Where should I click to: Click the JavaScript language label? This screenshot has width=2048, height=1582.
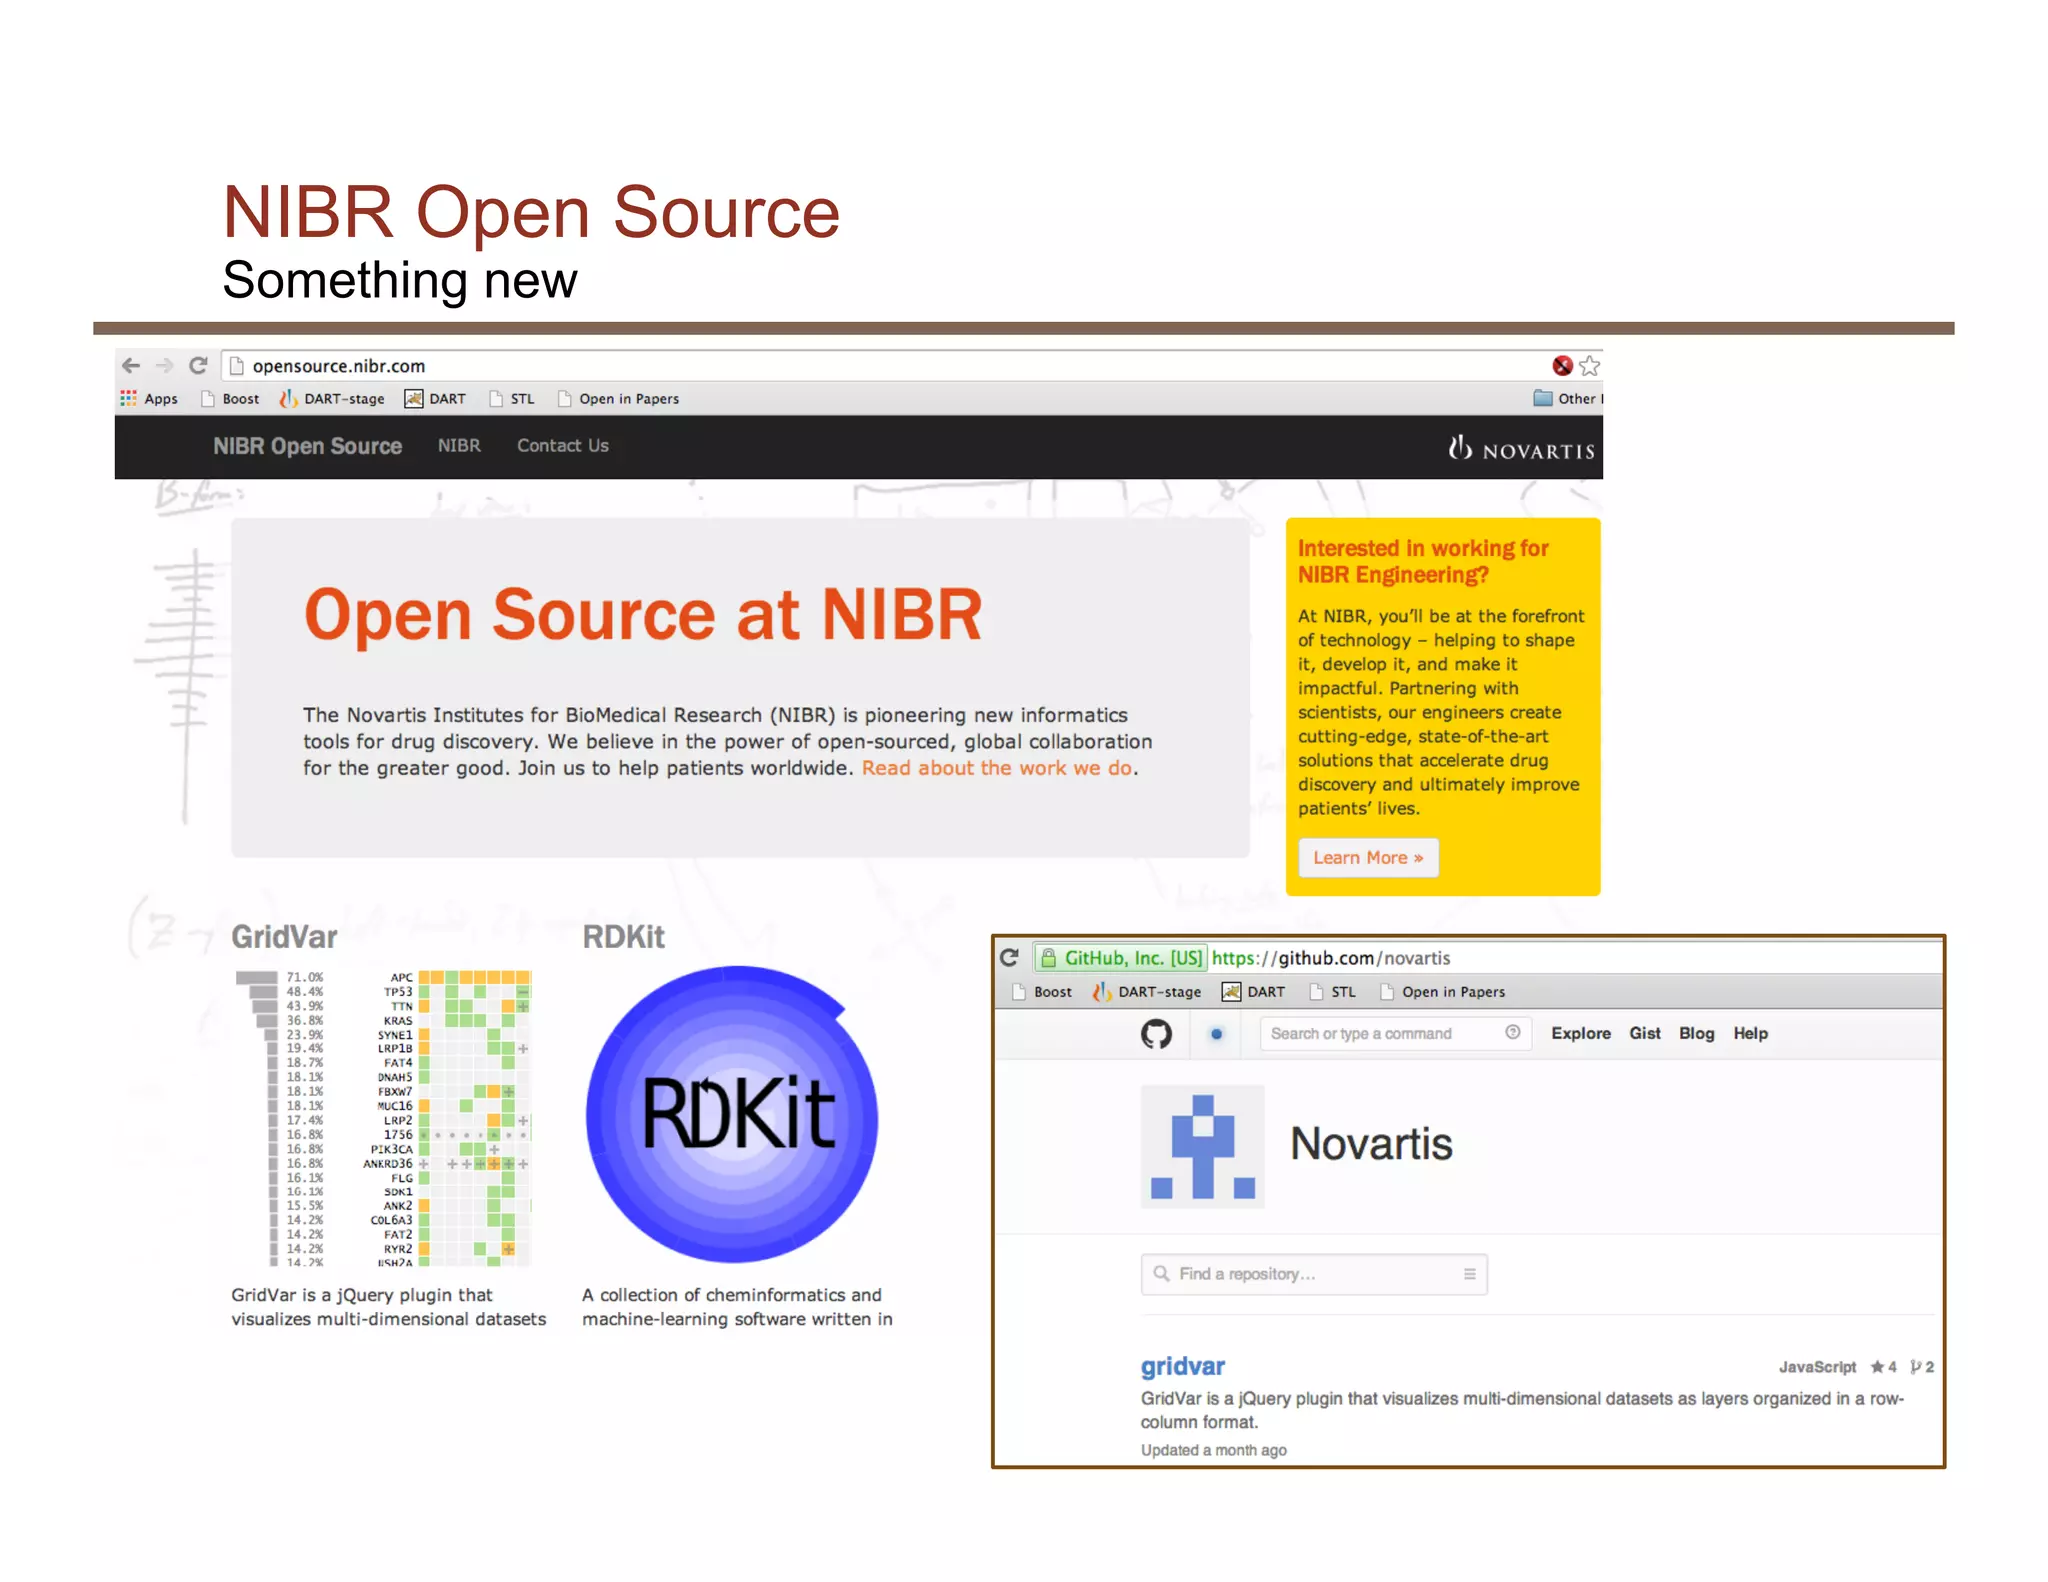[1817, 1367]
